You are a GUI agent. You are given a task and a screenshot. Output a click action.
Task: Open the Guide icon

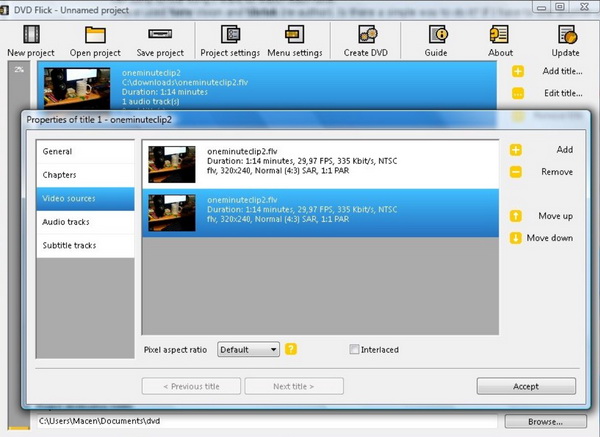tap(437, 34)
